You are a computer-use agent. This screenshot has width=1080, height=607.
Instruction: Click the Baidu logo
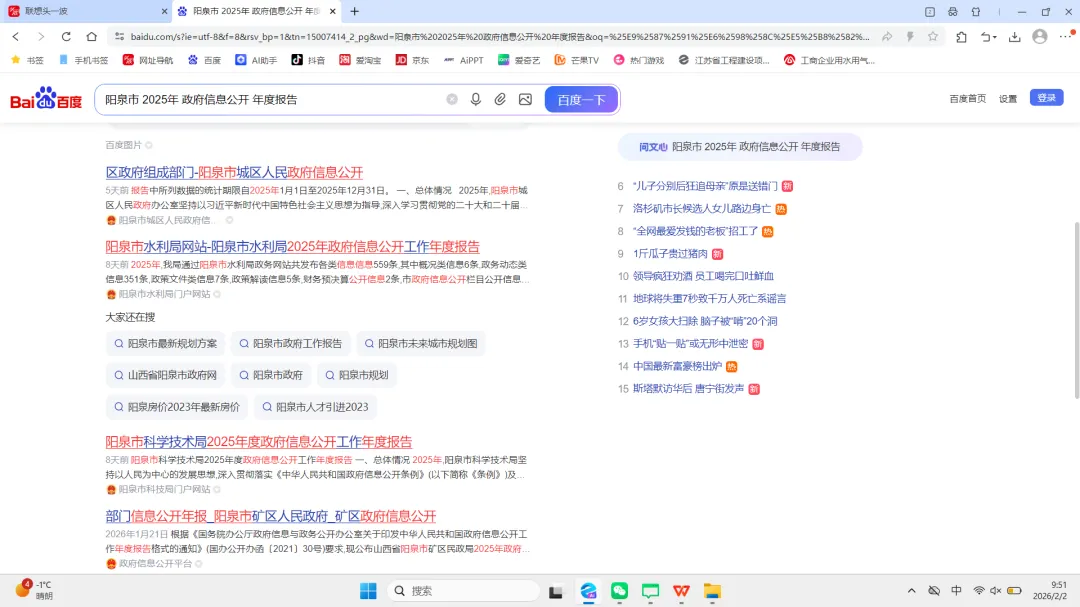click(x=46, y=99)
